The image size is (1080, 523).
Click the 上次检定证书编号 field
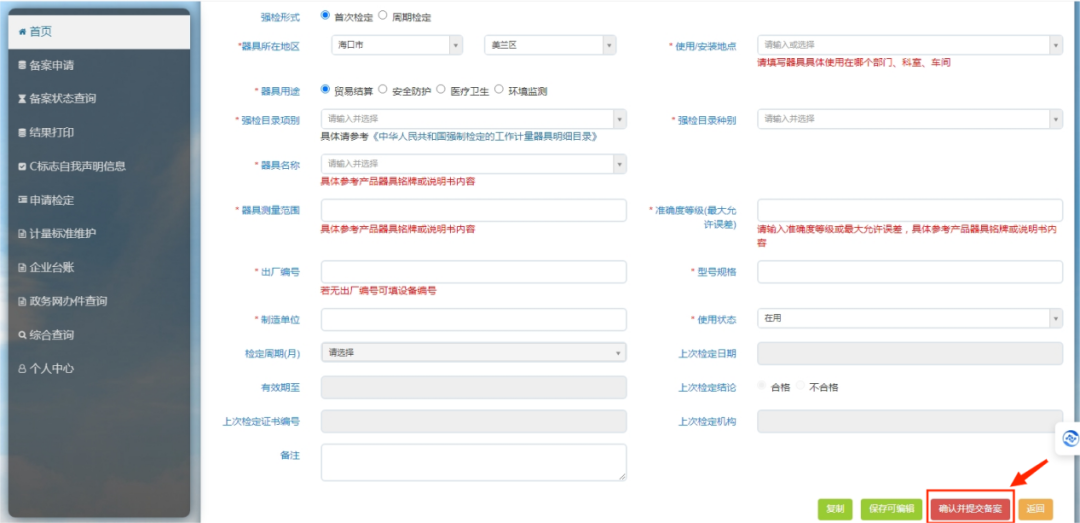pyautogui.click(x=474, y=421)
